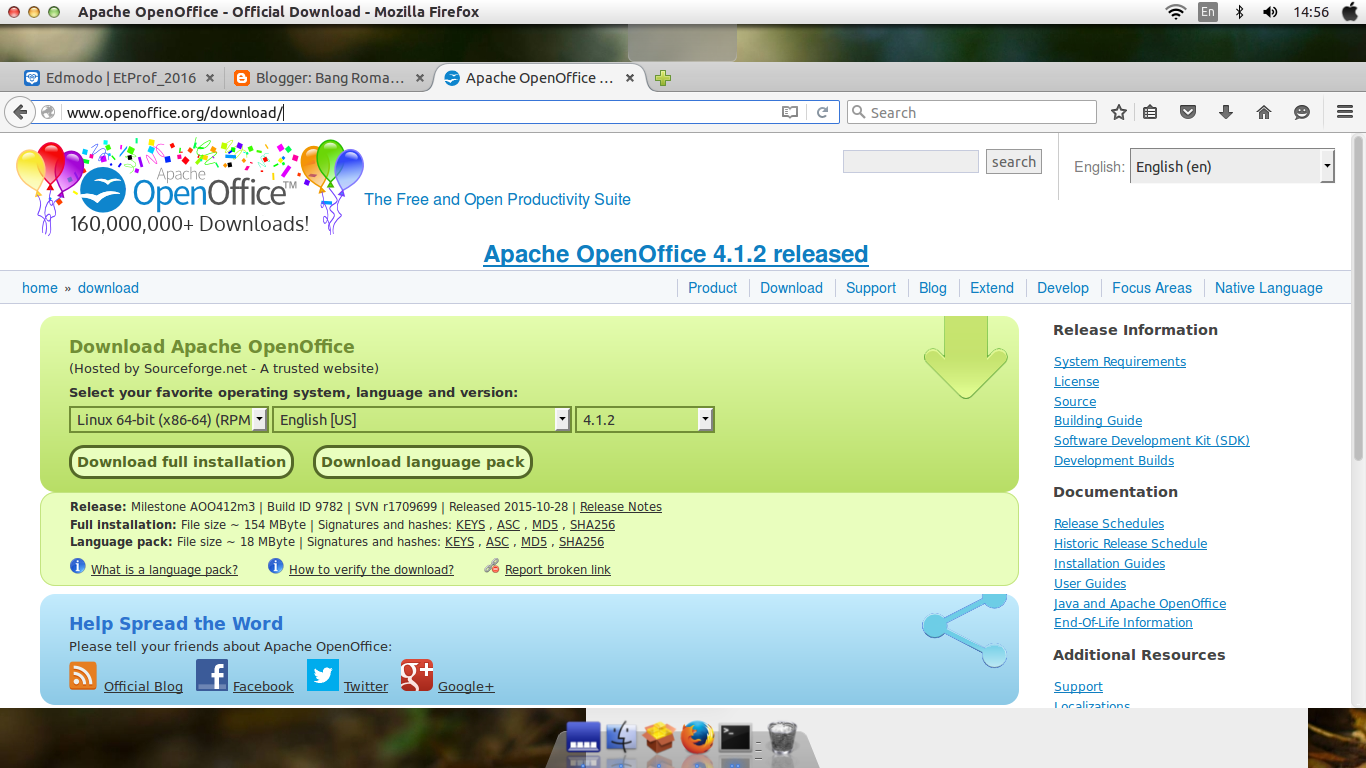Bookmark this page with the star icon
Image resolution: width=1366 pixels, height=768 pixels.
tap(1119, 113)
